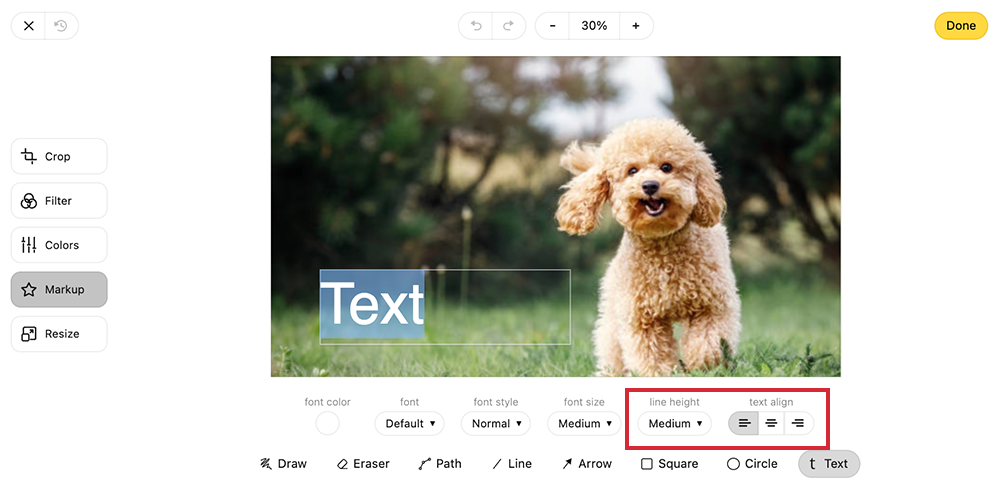The width and height of the screenshot is (1000, 488).
Task: Open the font size Medium dropdown
Action: click(x=585, y=424)
